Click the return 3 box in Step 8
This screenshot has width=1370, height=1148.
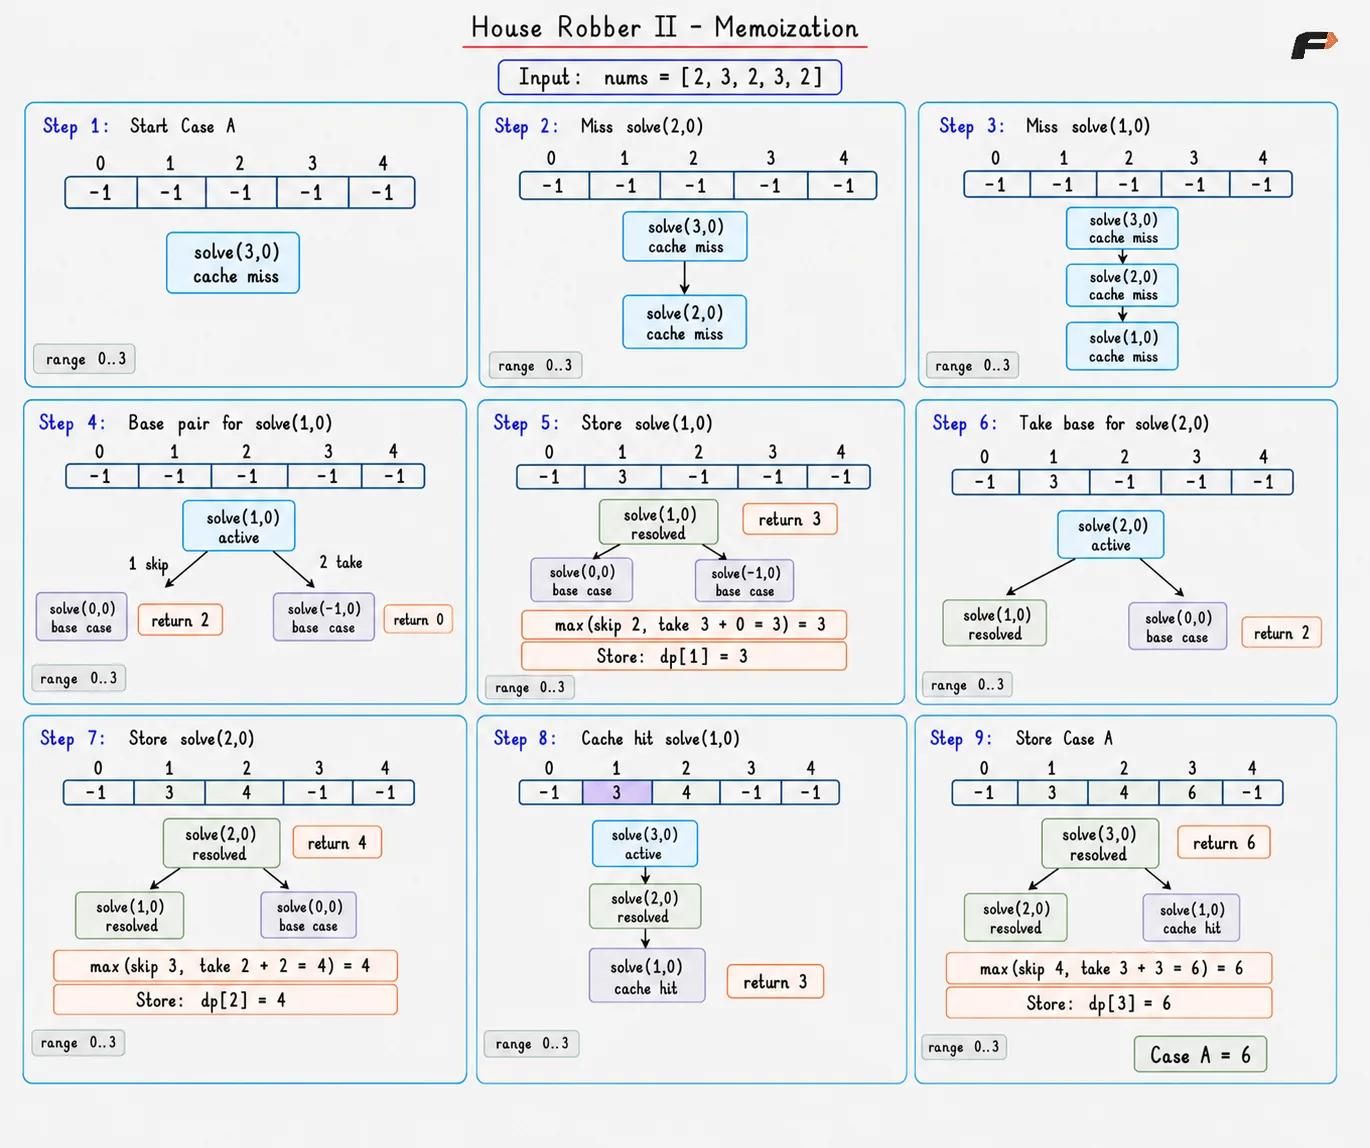(775, 982)
